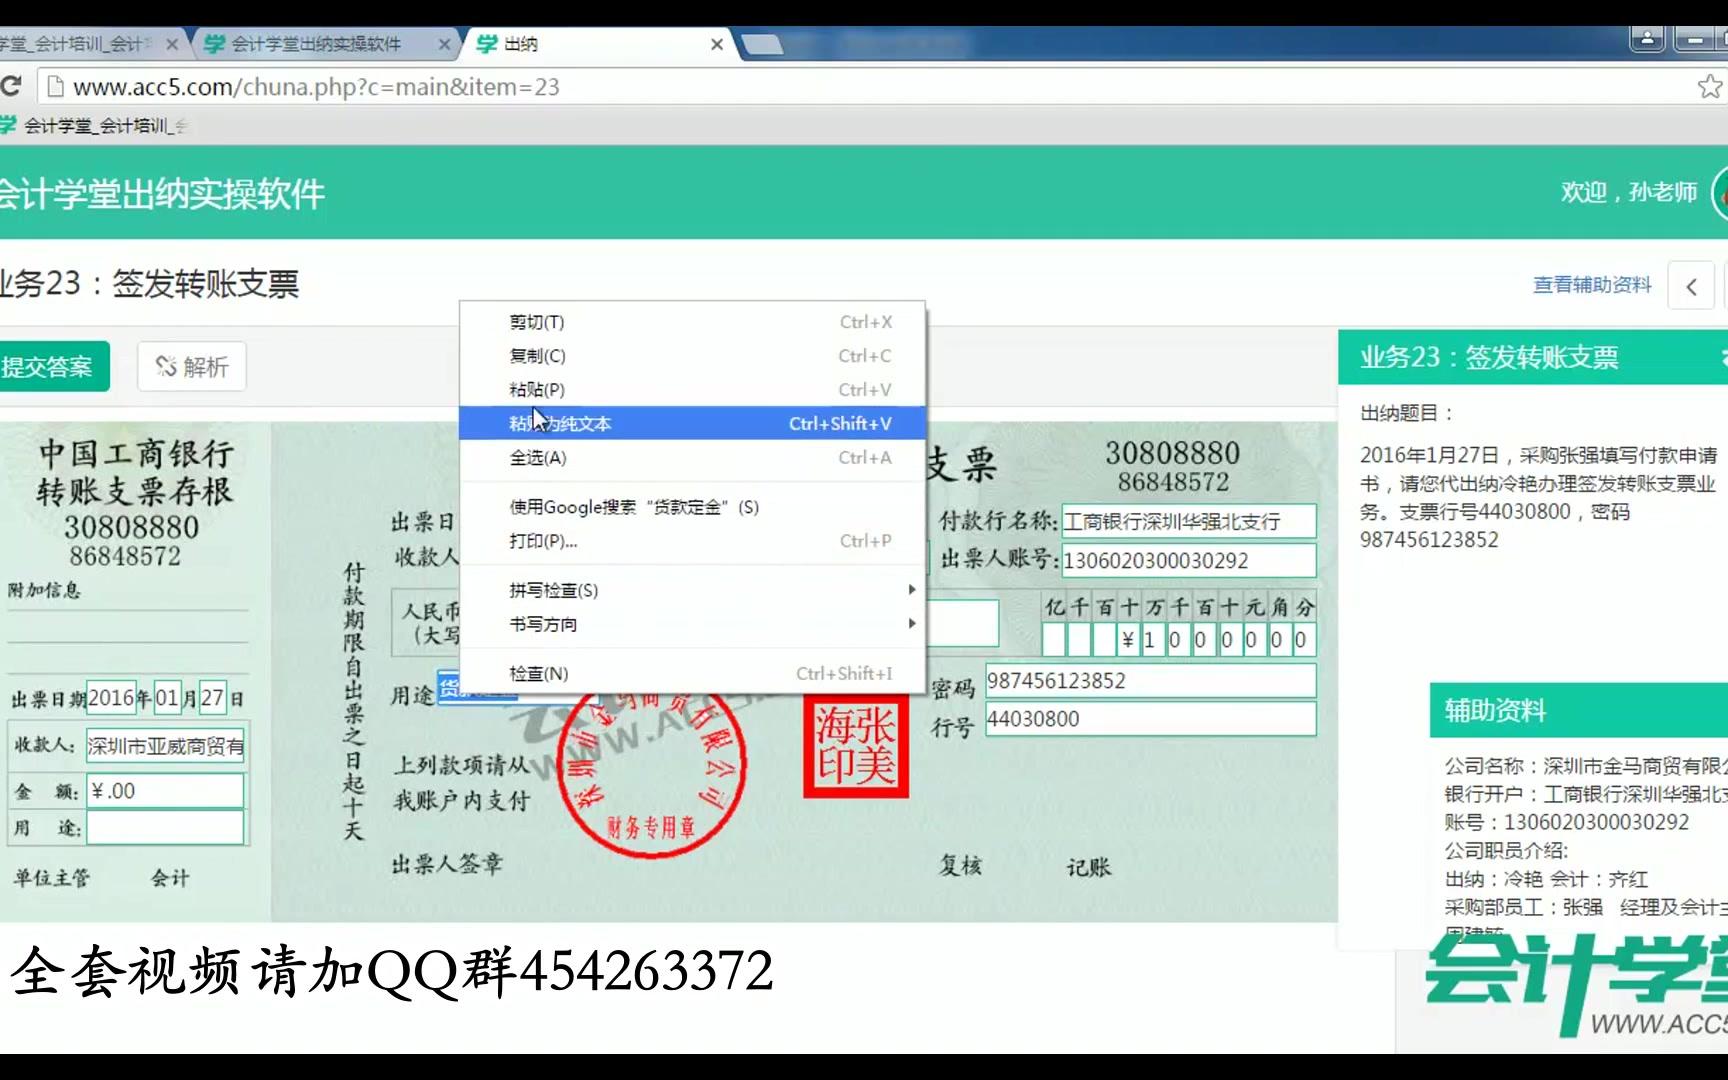Click stub 用途 empty field
Viewport: 1728px width, 1080px height.
pos(165,828)
